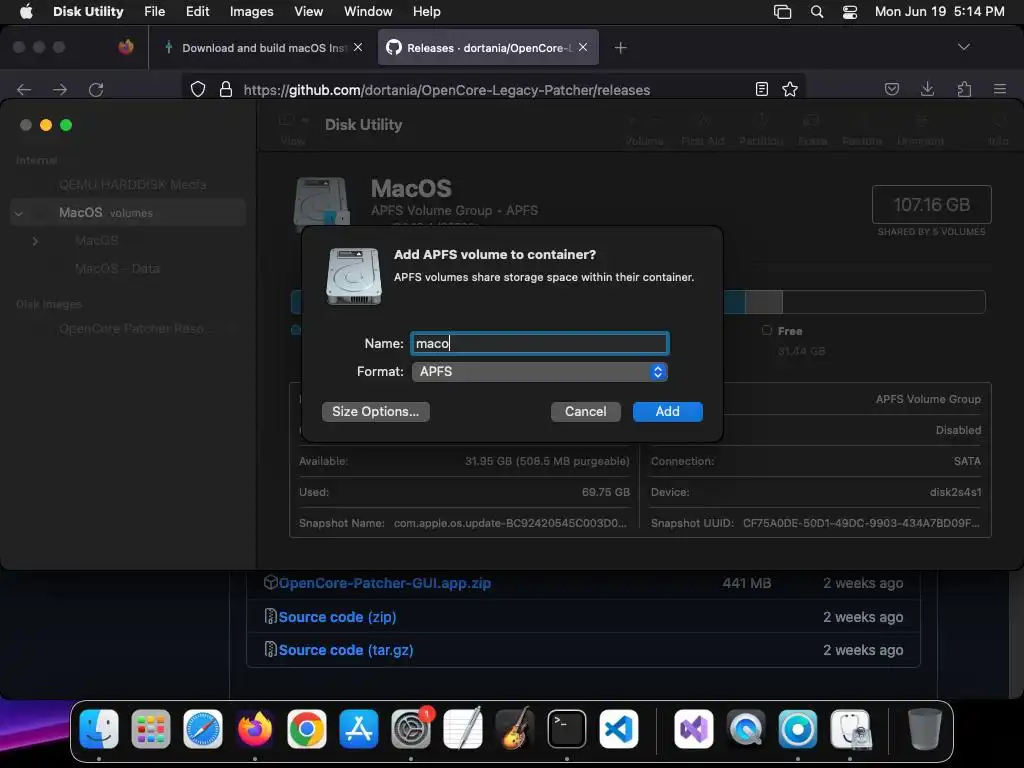Reload the GitHub releases page
Screen dimensions: 1024x768
[x=96, y=89]
